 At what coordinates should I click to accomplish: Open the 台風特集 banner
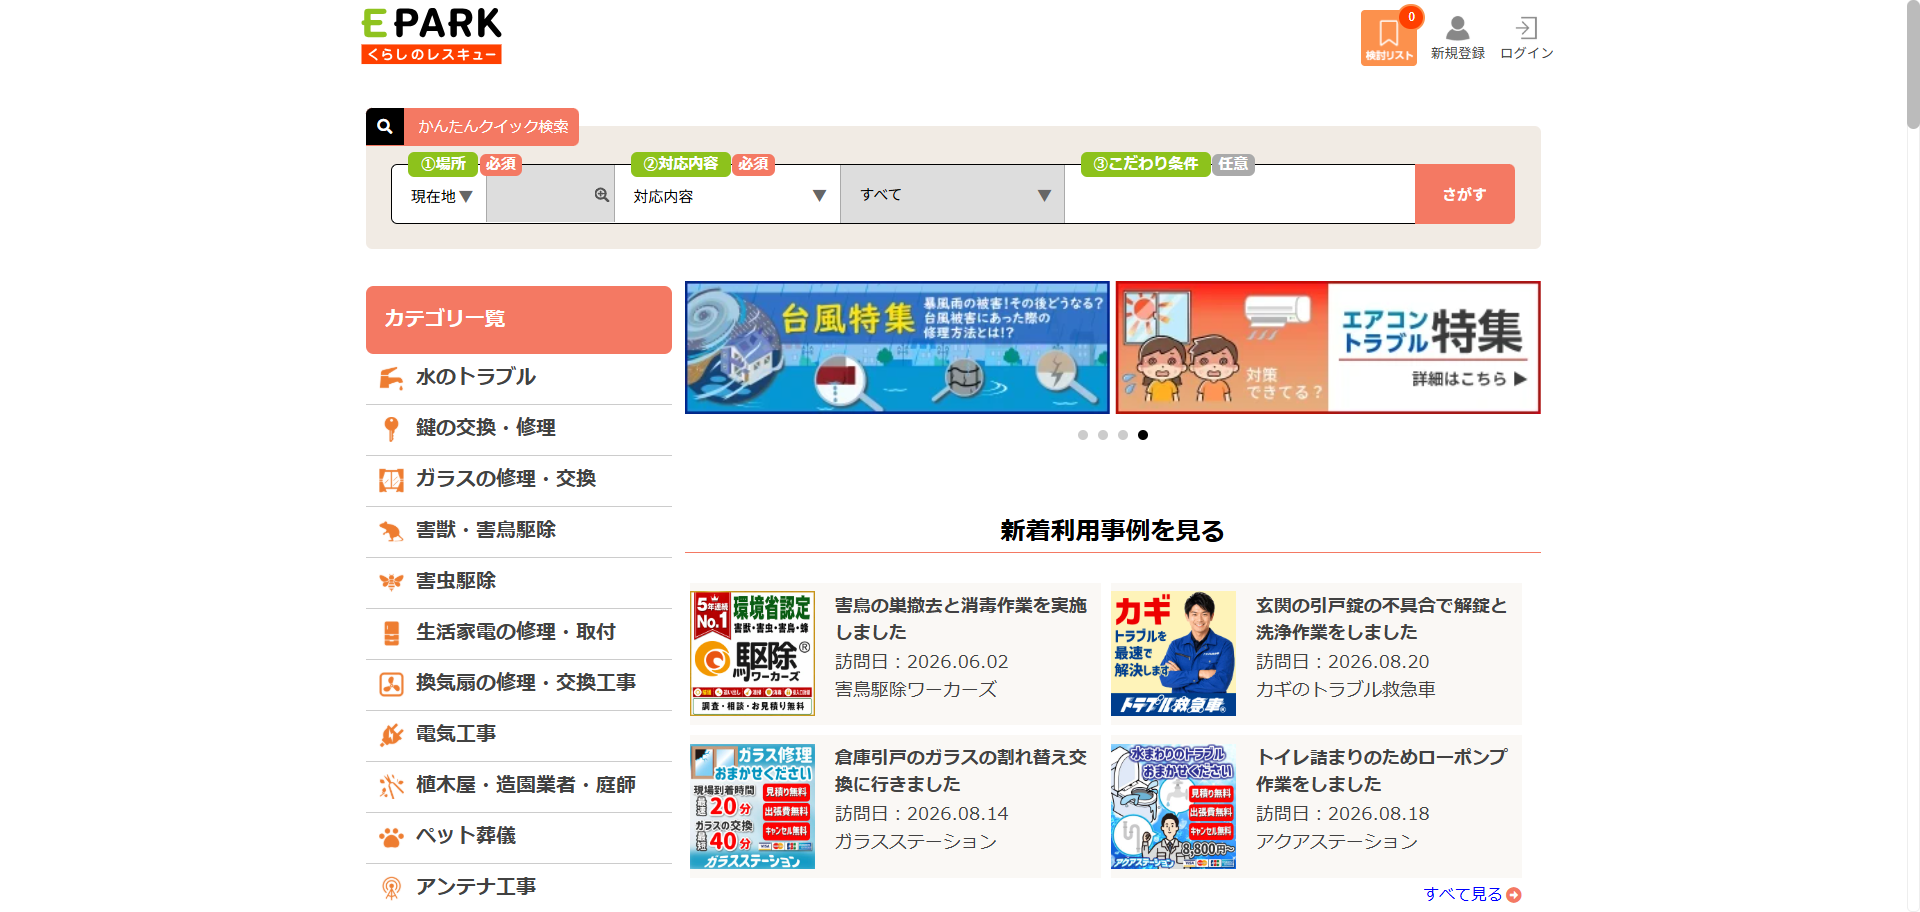(x=897, y=347)
